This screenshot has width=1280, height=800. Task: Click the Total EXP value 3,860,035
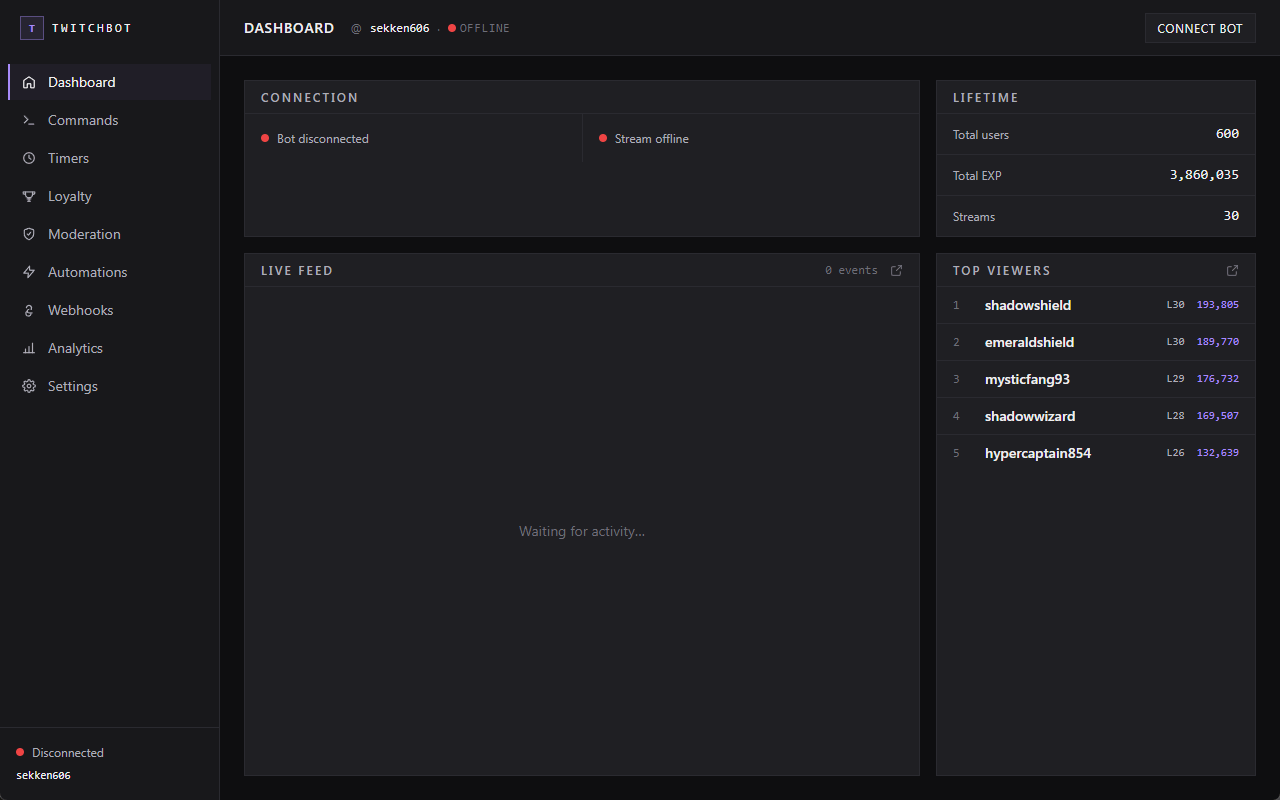click(x=1204, y=175)
